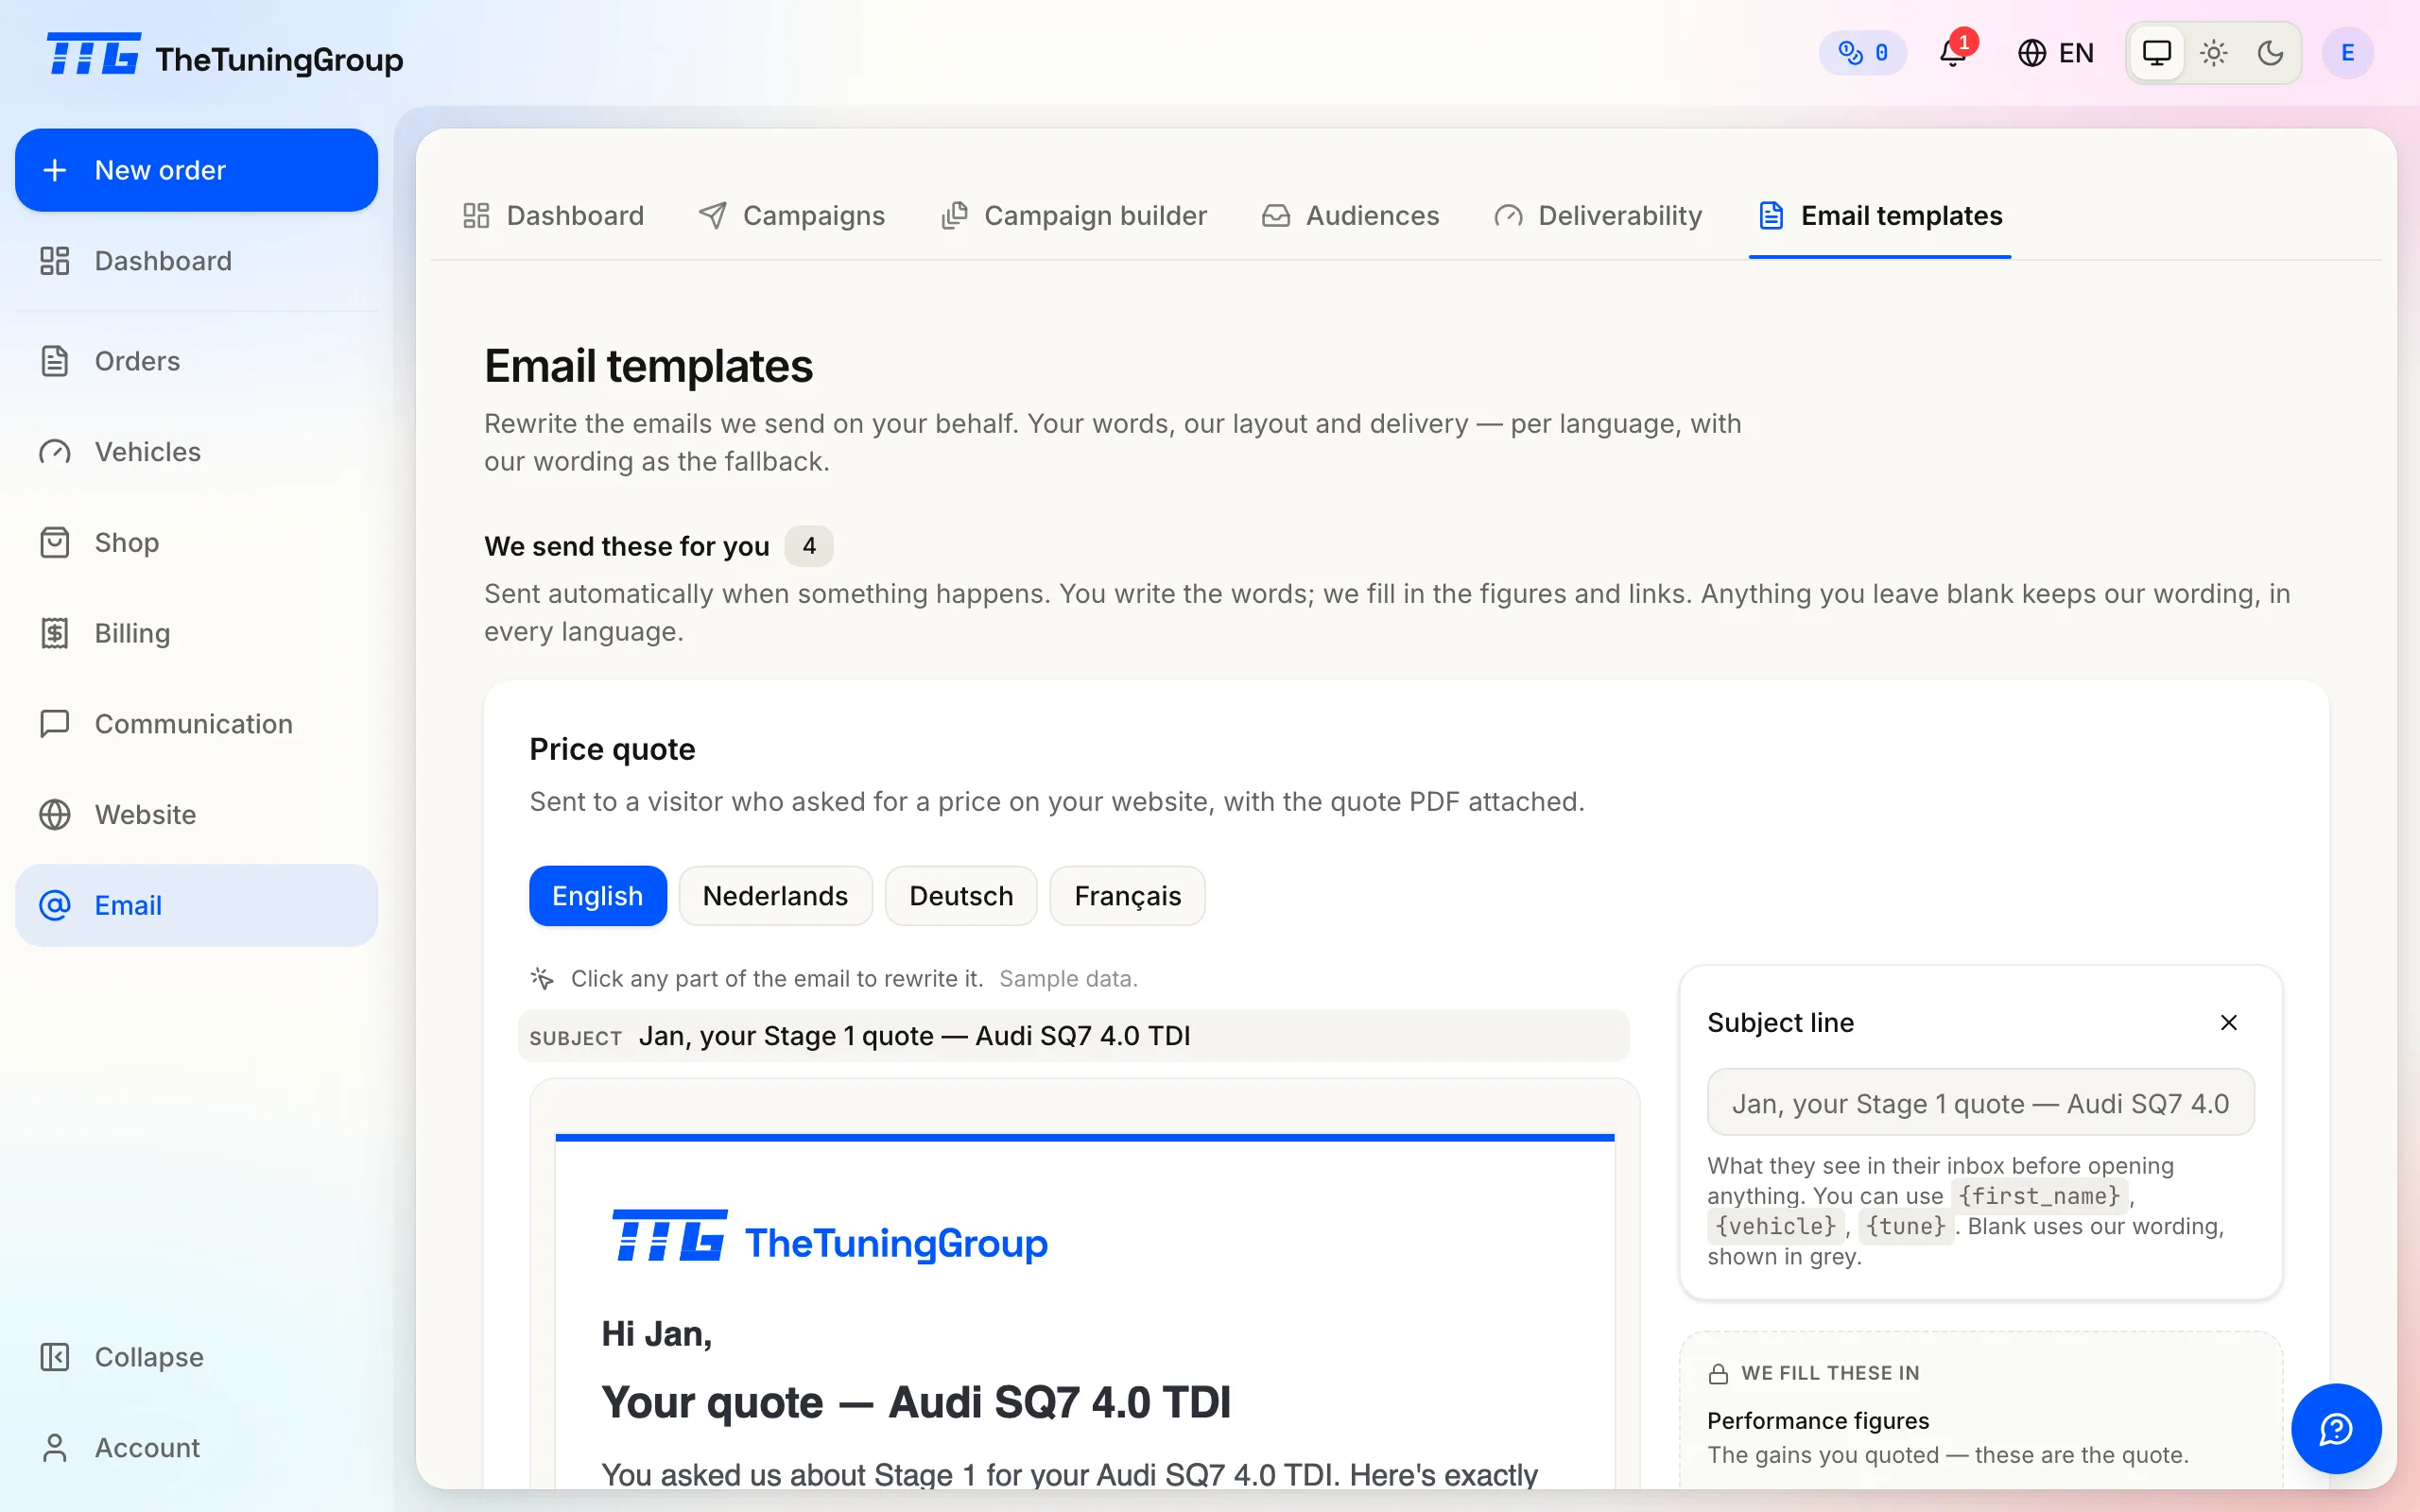Click the TheTuningGroup logo in the header

pos(225,56)
